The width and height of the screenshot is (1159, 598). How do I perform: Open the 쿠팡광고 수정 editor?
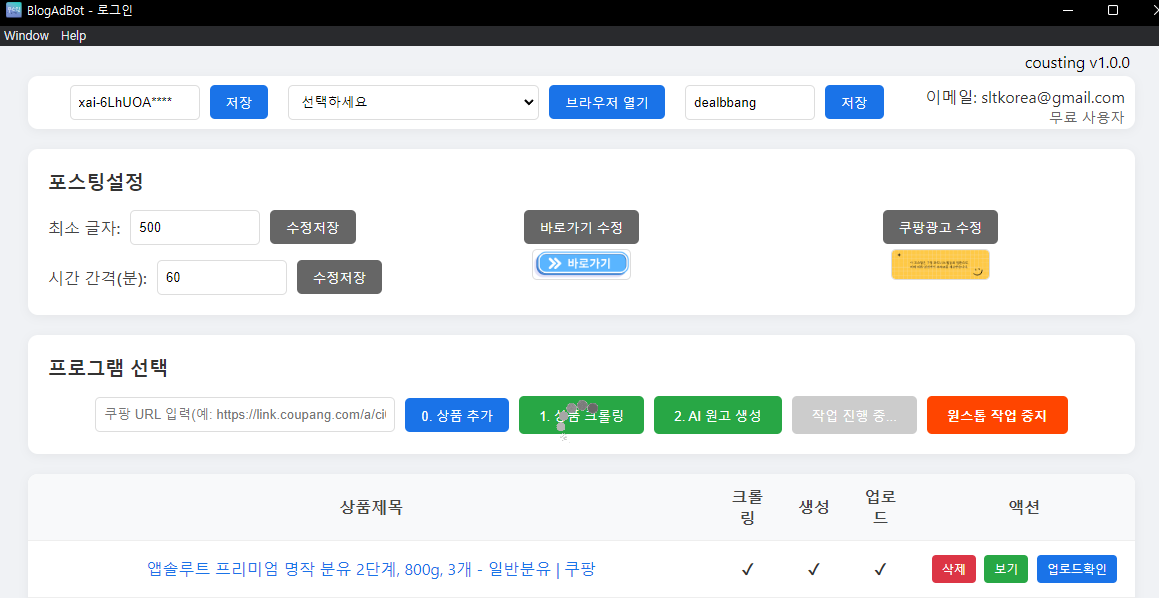[x=939, y=227]
